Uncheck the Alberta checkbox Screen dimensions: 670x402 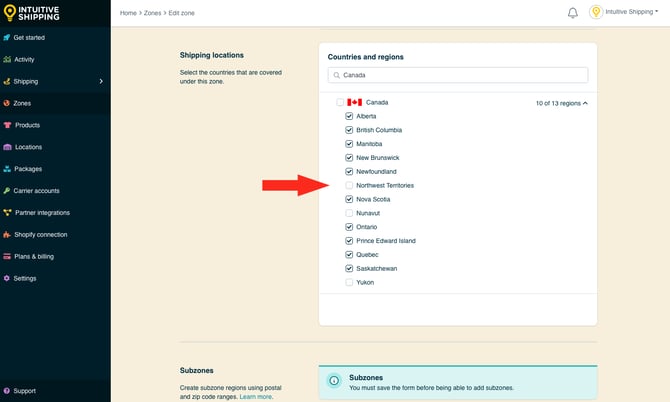pos(349,116)
